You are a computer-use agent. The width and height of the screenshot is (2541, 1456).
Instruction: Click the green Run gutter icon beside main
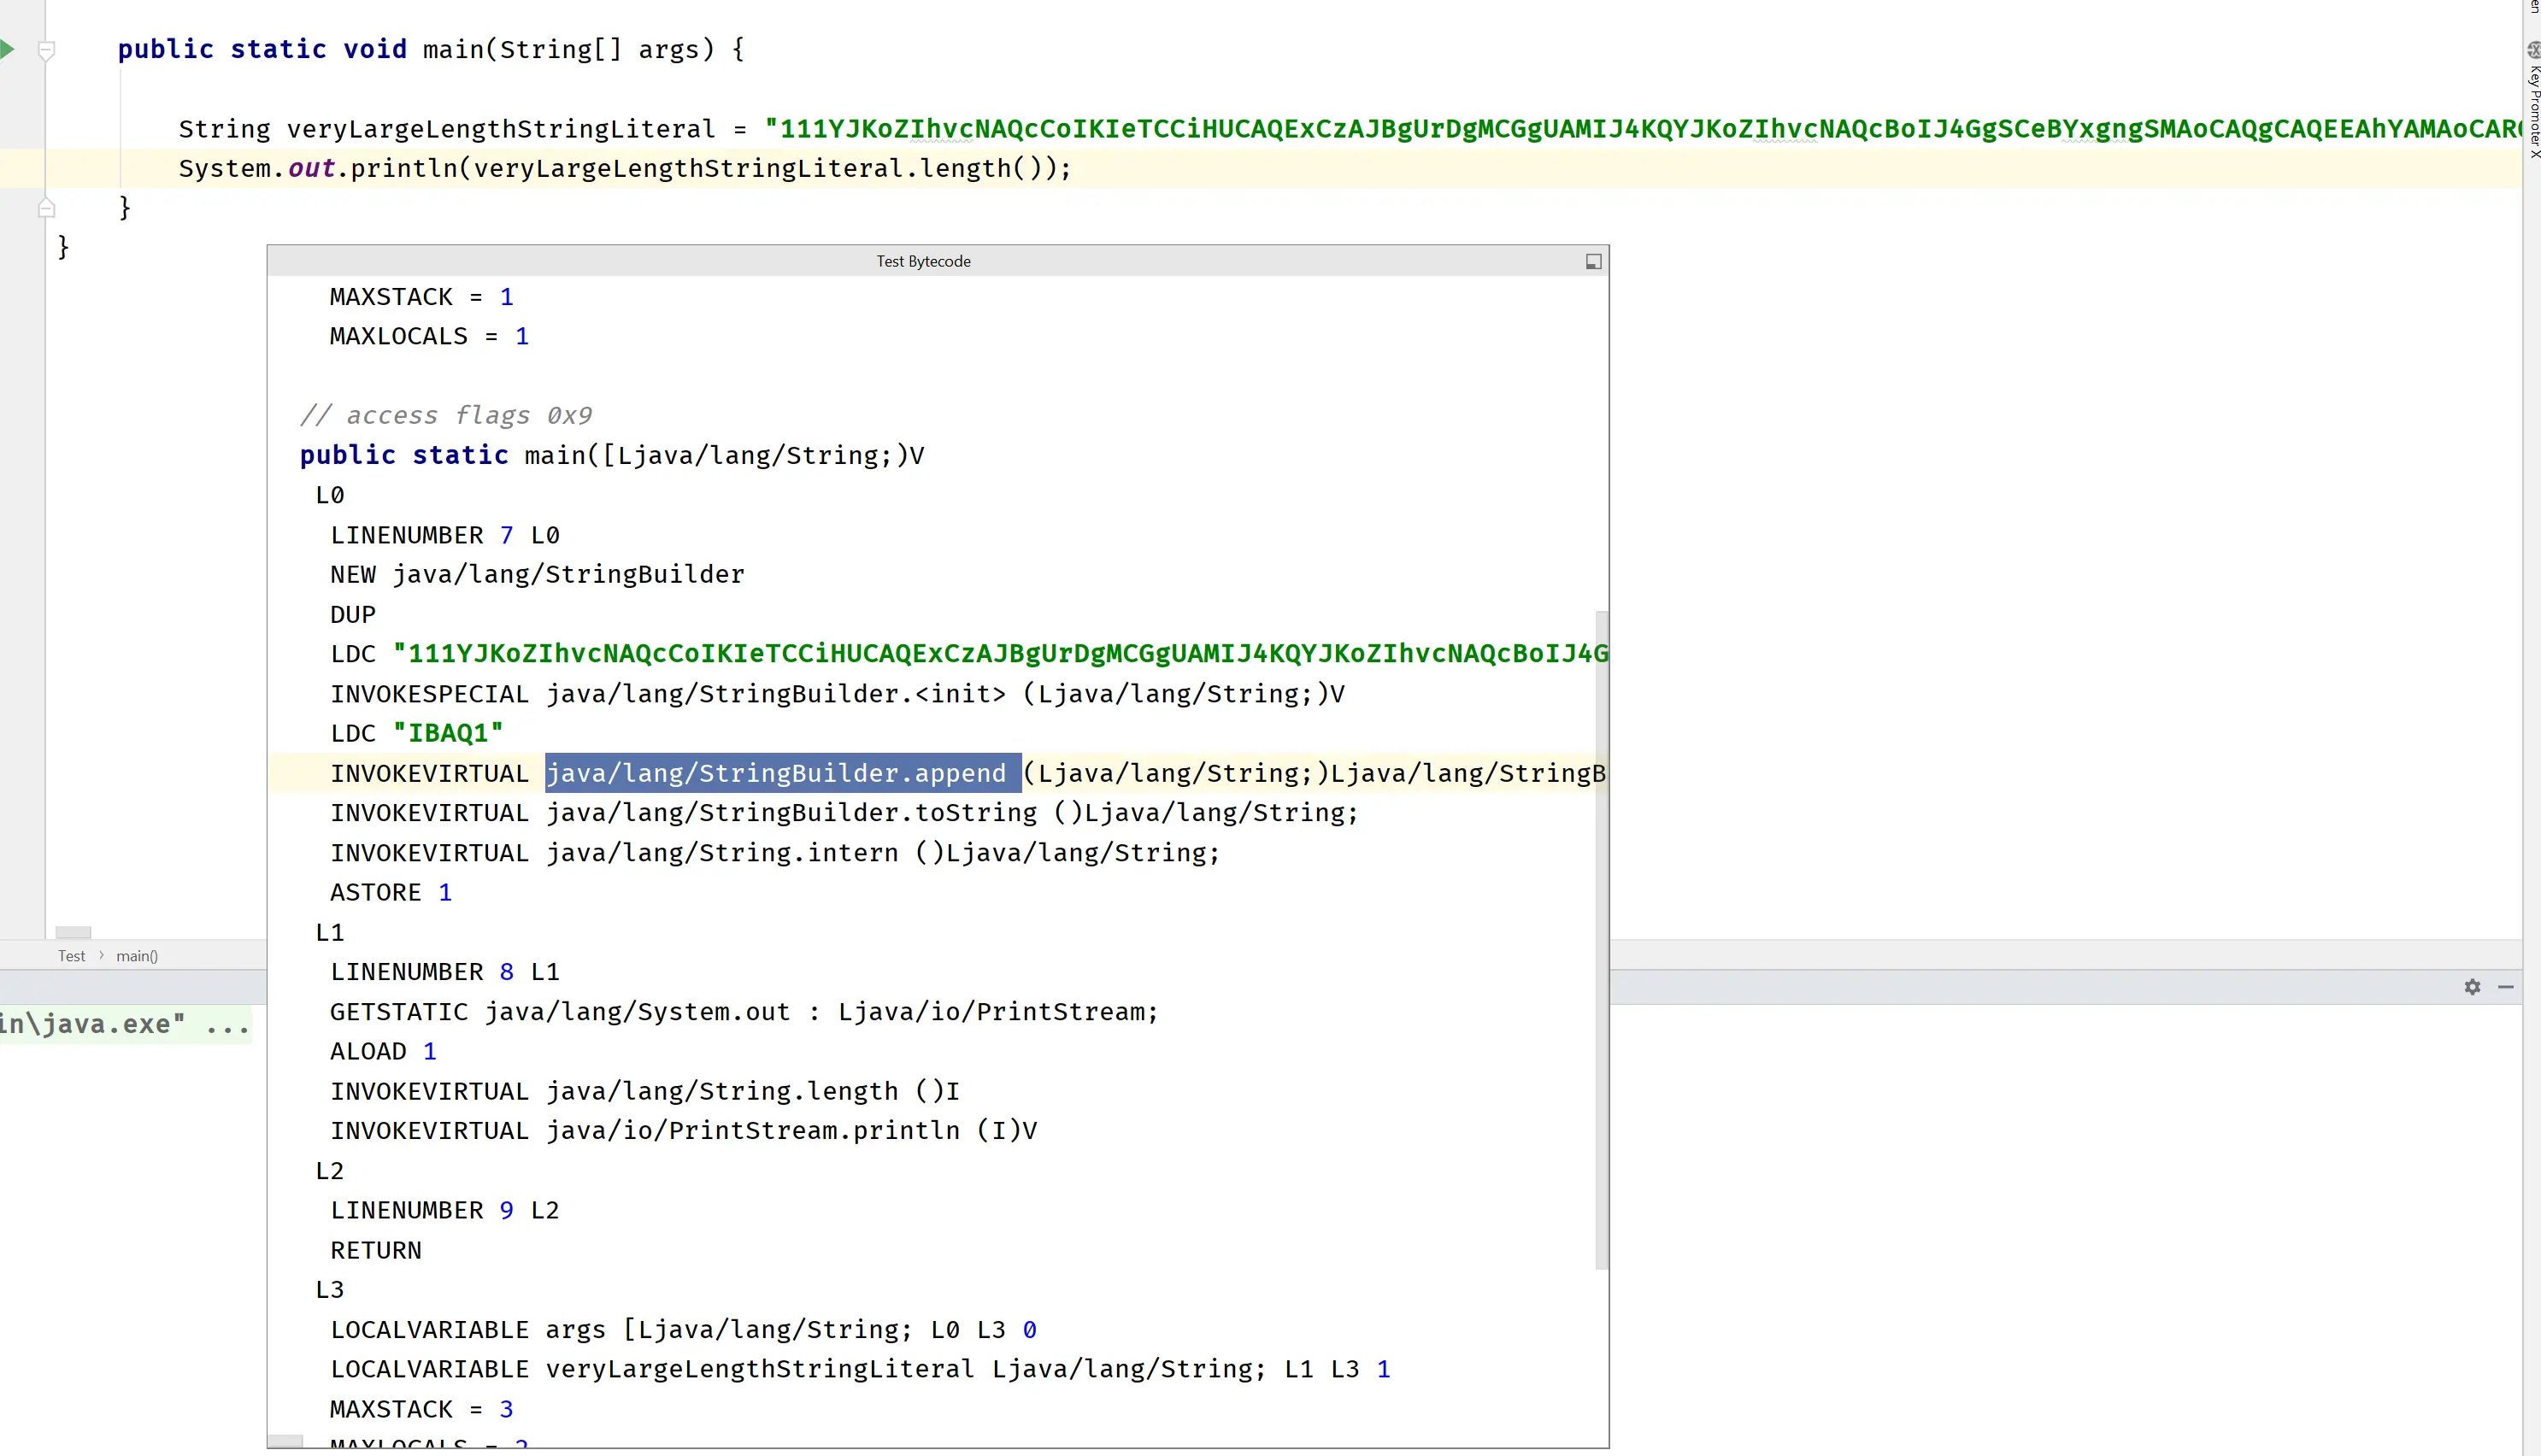8,49
